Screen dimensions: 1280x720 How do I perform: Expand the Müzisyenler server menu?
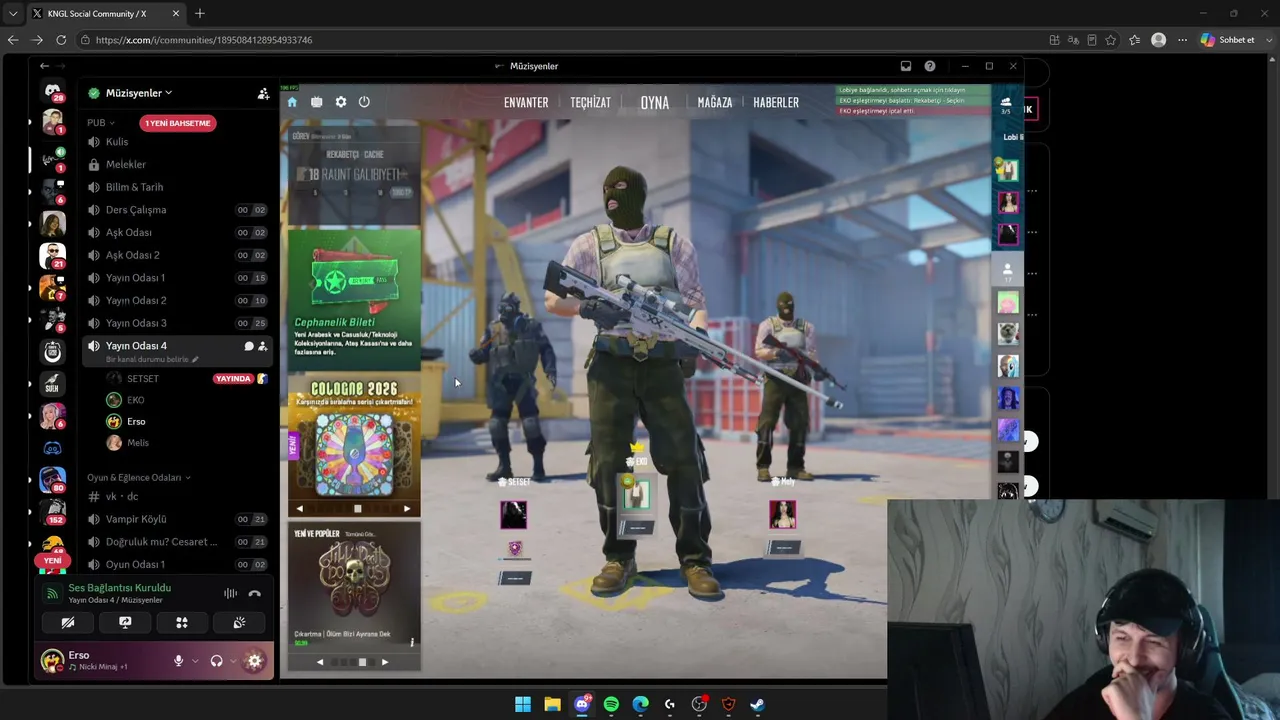pos(138,93)
